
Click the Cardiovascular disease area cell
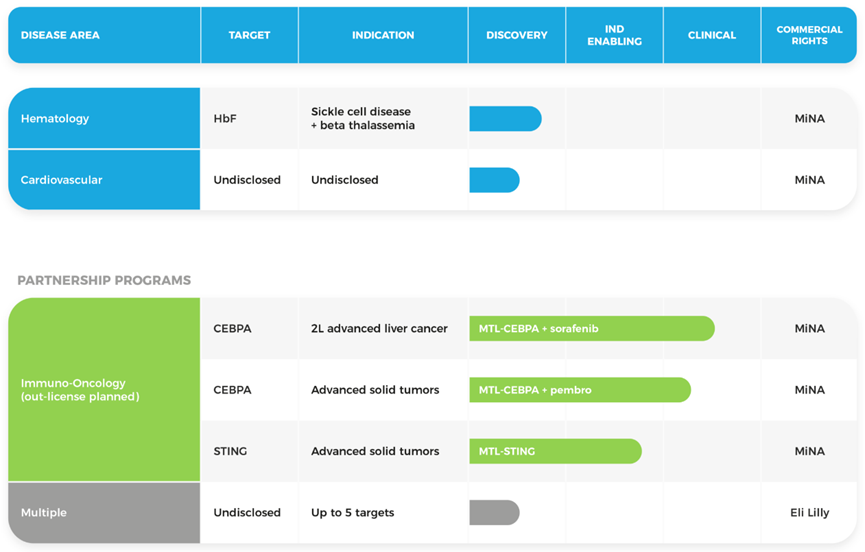pos(104,180)
